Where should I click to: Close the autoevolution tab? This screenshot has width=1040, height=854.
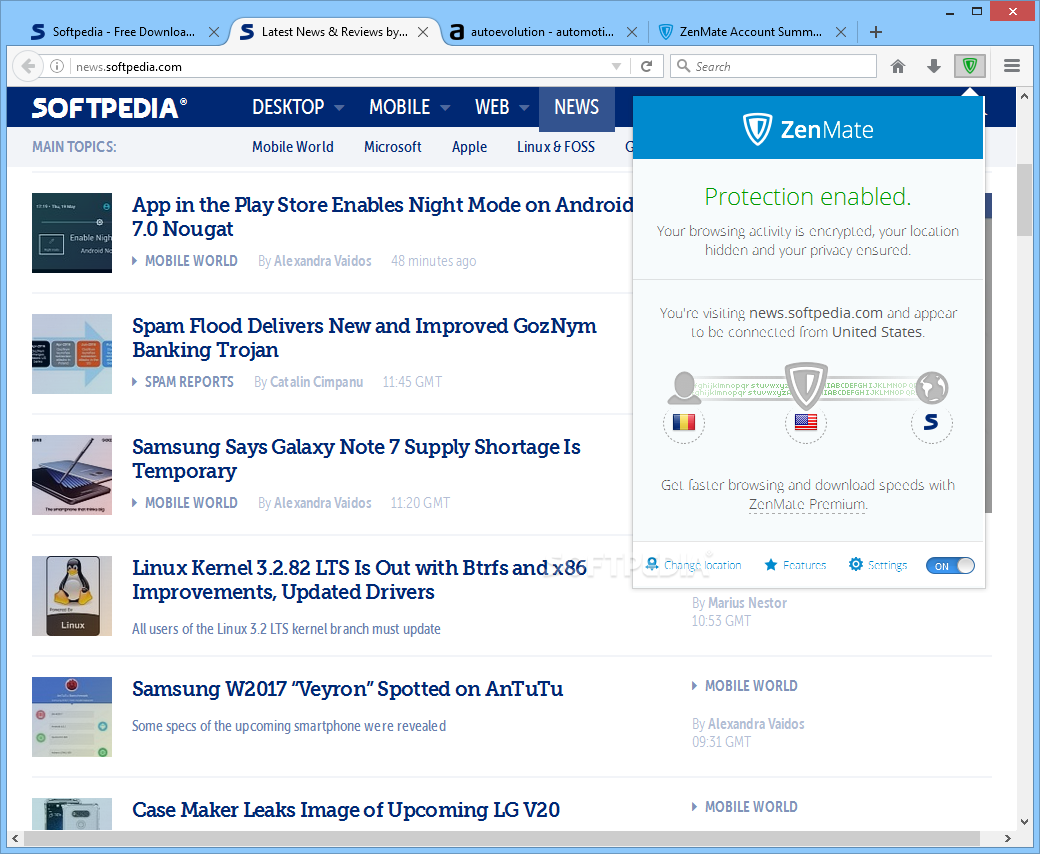632,32
